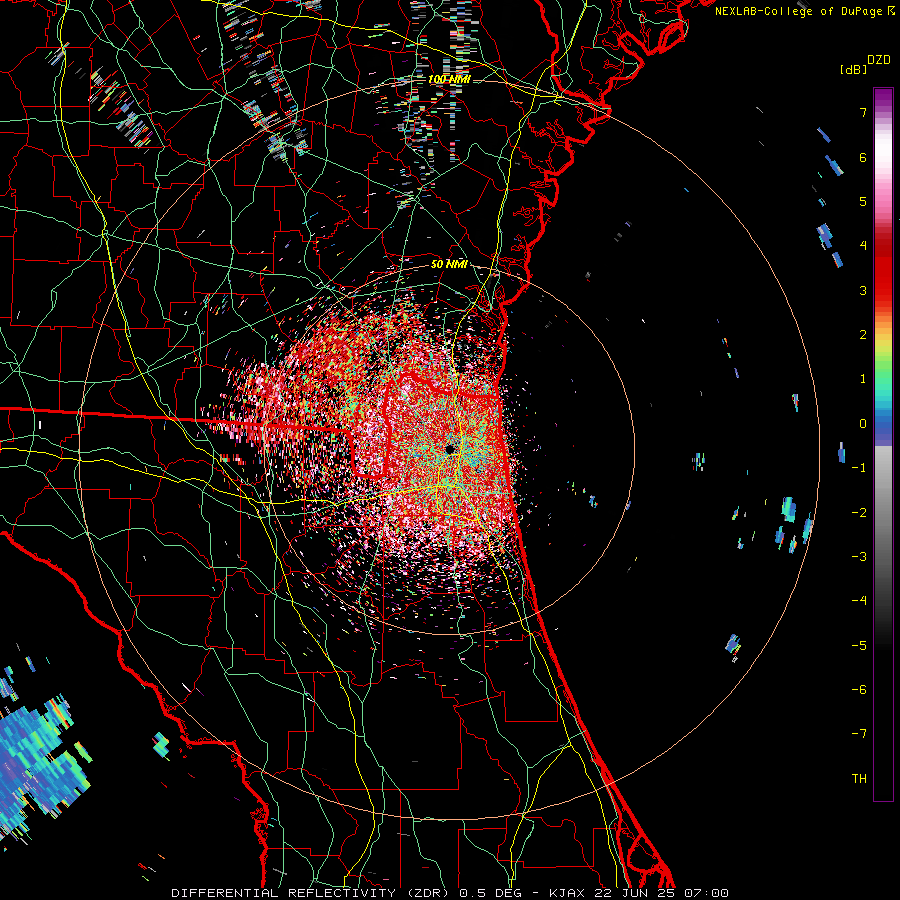900x900 pixels.
Task: Click the DZD color bar title
Action: point(879,60)
